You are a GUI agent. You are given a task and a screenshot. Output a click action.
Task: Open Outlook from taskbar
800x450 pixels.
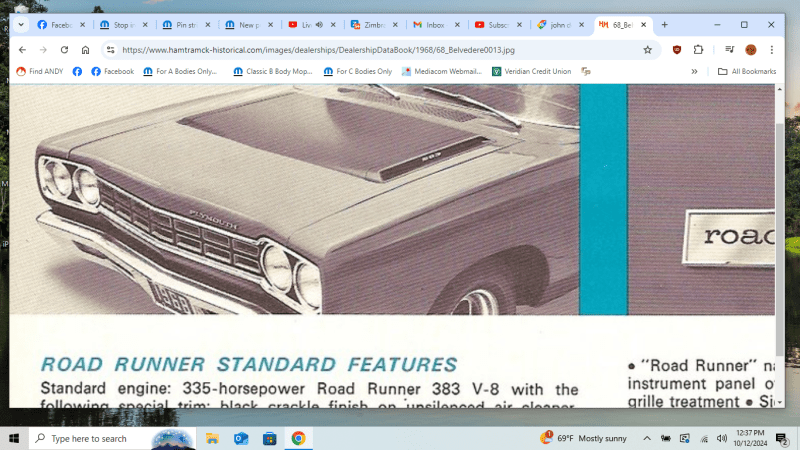click(x=241, y=438)
